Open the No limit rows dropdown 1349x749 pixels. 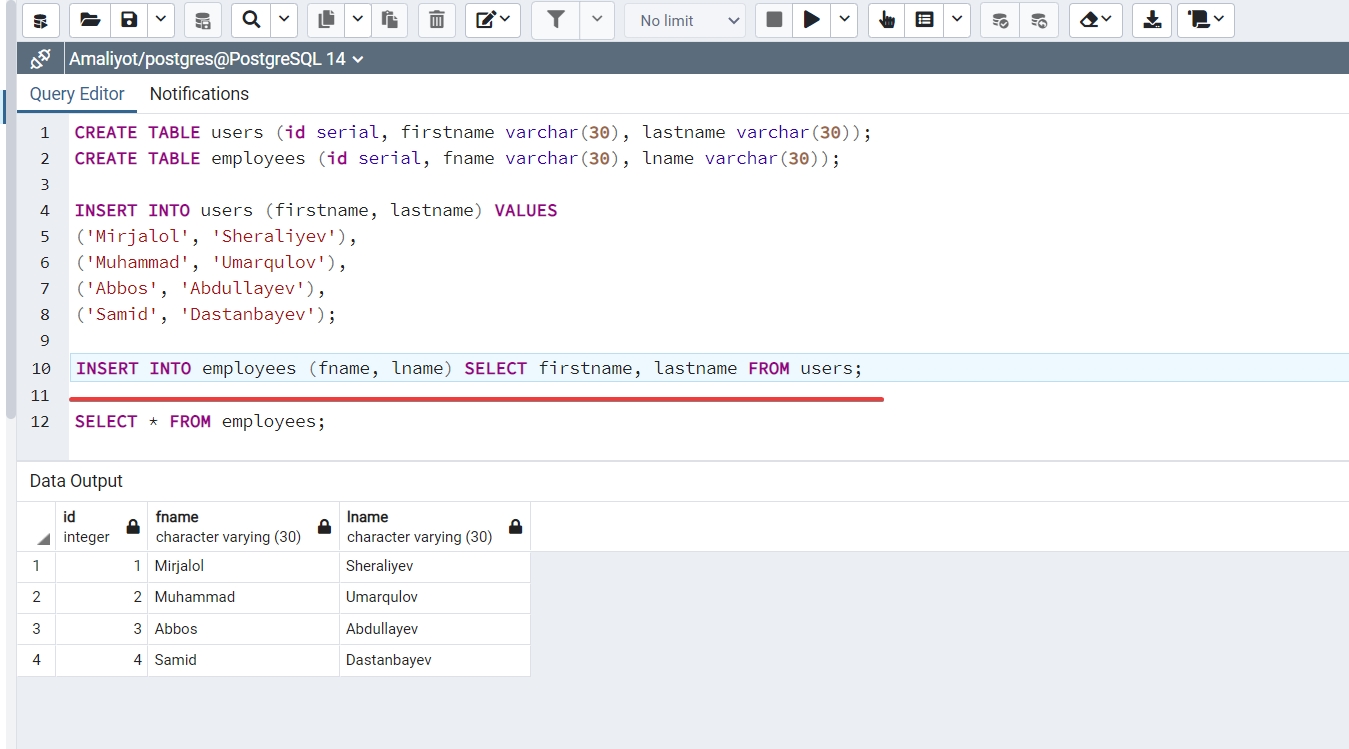(688, 20)
